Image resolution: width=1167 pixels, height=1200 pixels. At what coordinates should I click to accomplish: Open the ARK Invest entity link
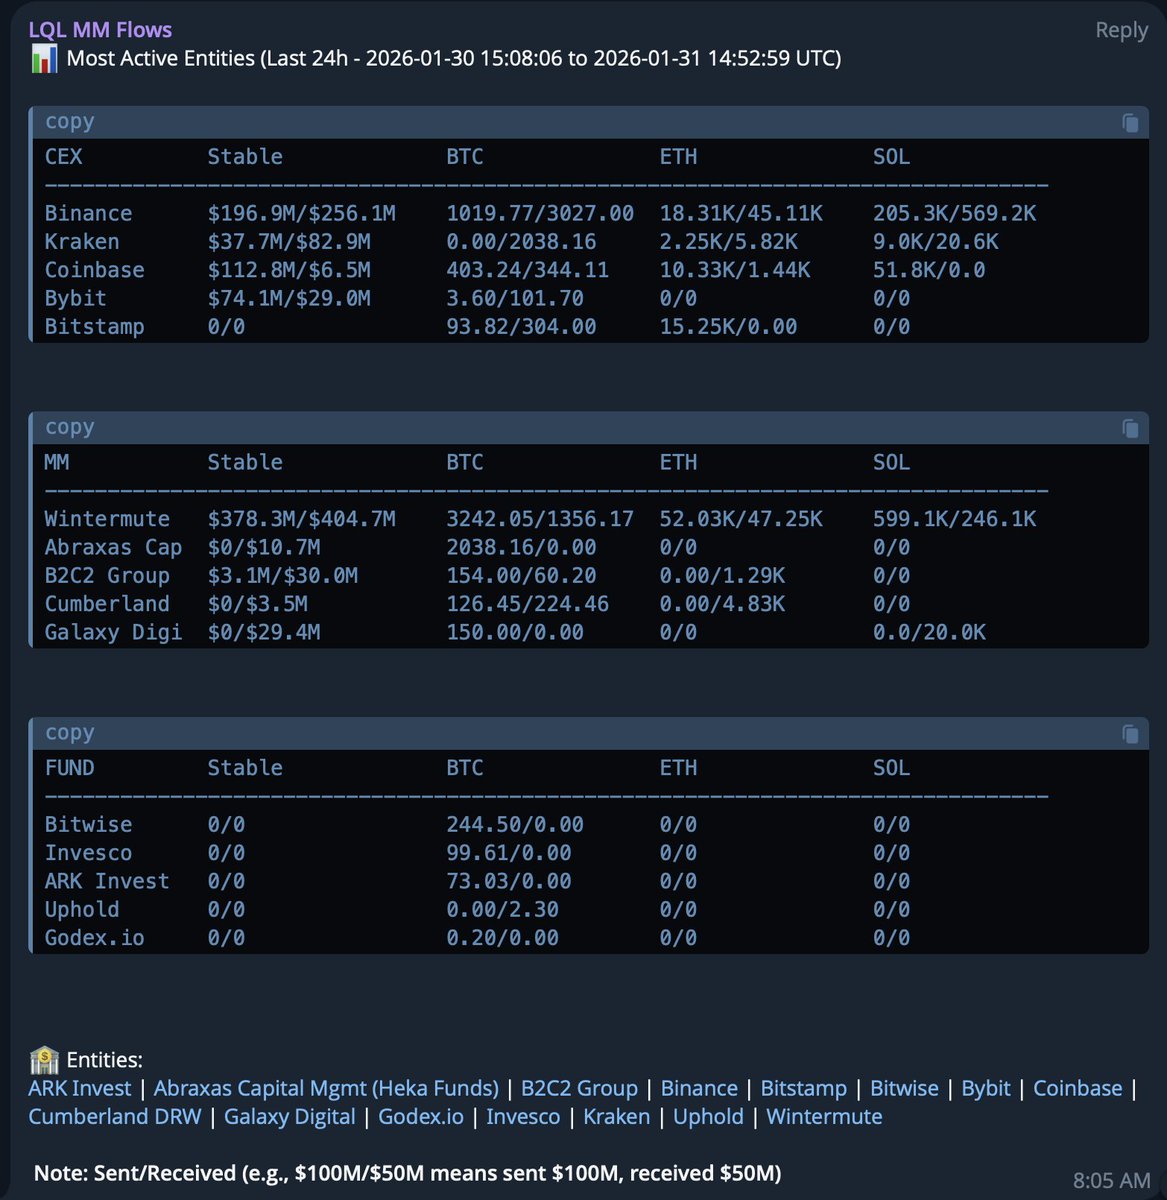pyautogui.click(x=80, y=1088)
